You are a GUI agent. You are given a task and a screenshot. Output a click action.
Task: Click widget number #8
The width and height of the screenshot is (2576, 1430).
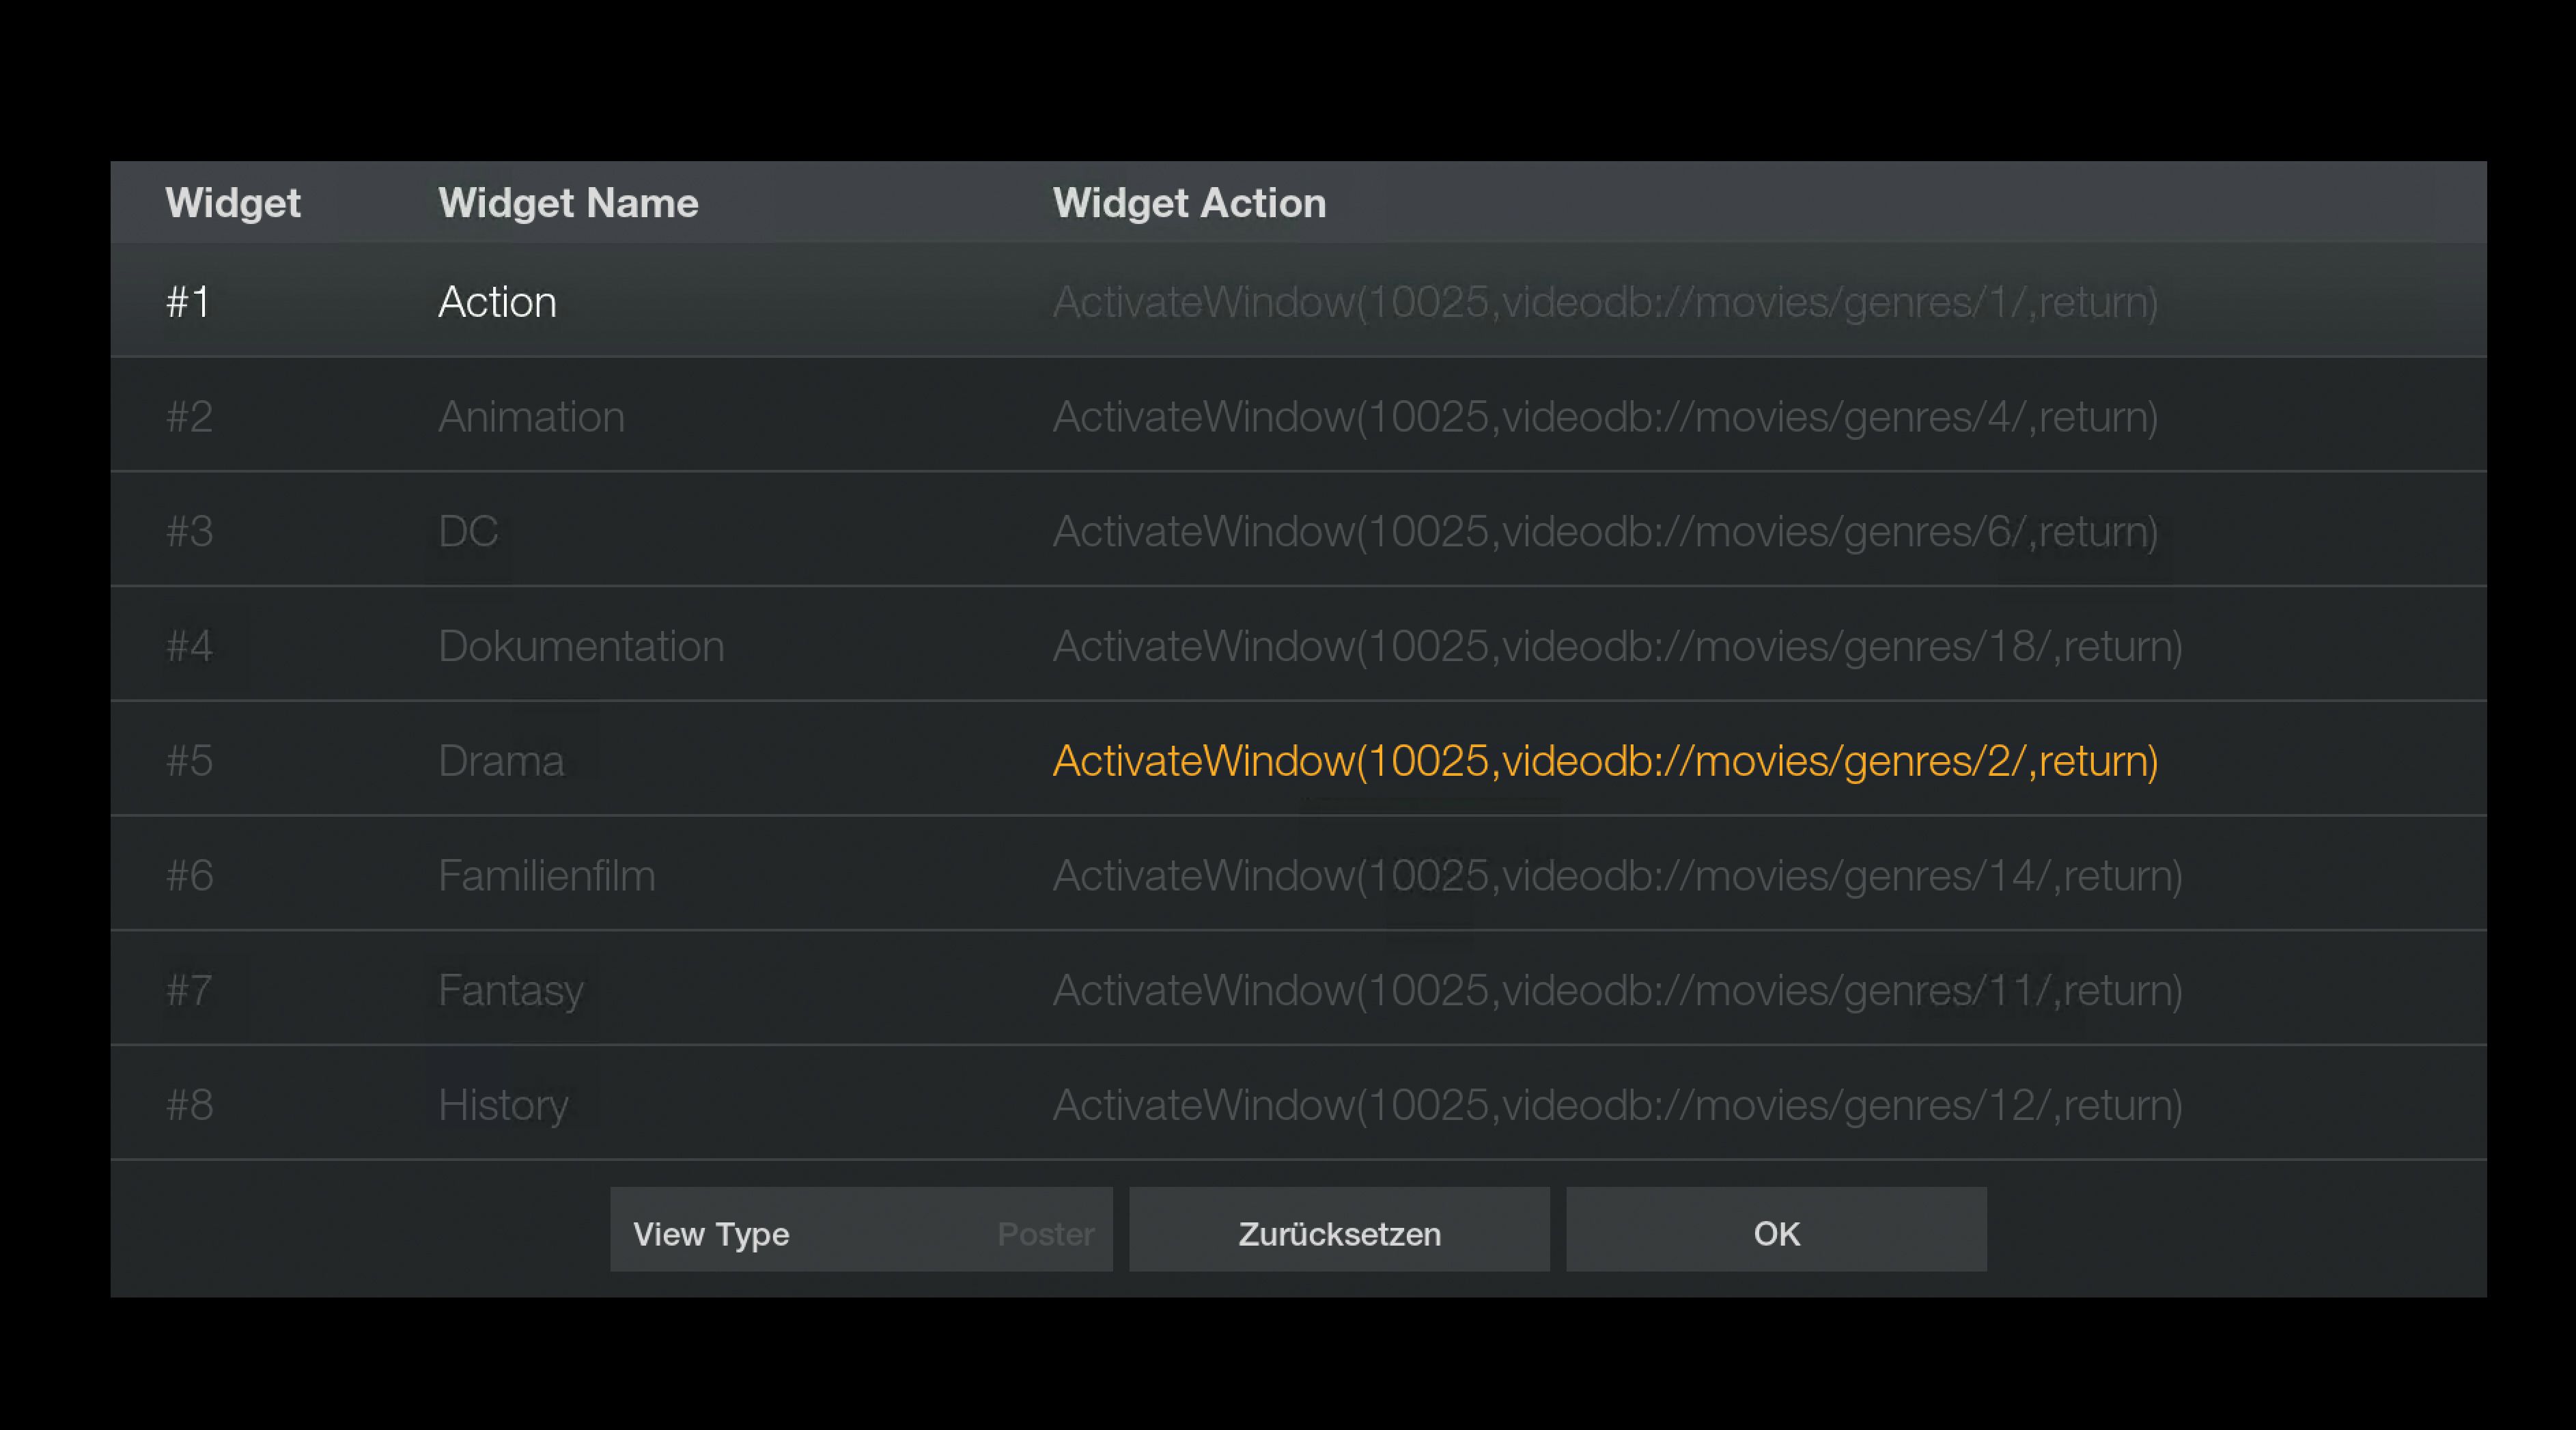pos(189,1105)
